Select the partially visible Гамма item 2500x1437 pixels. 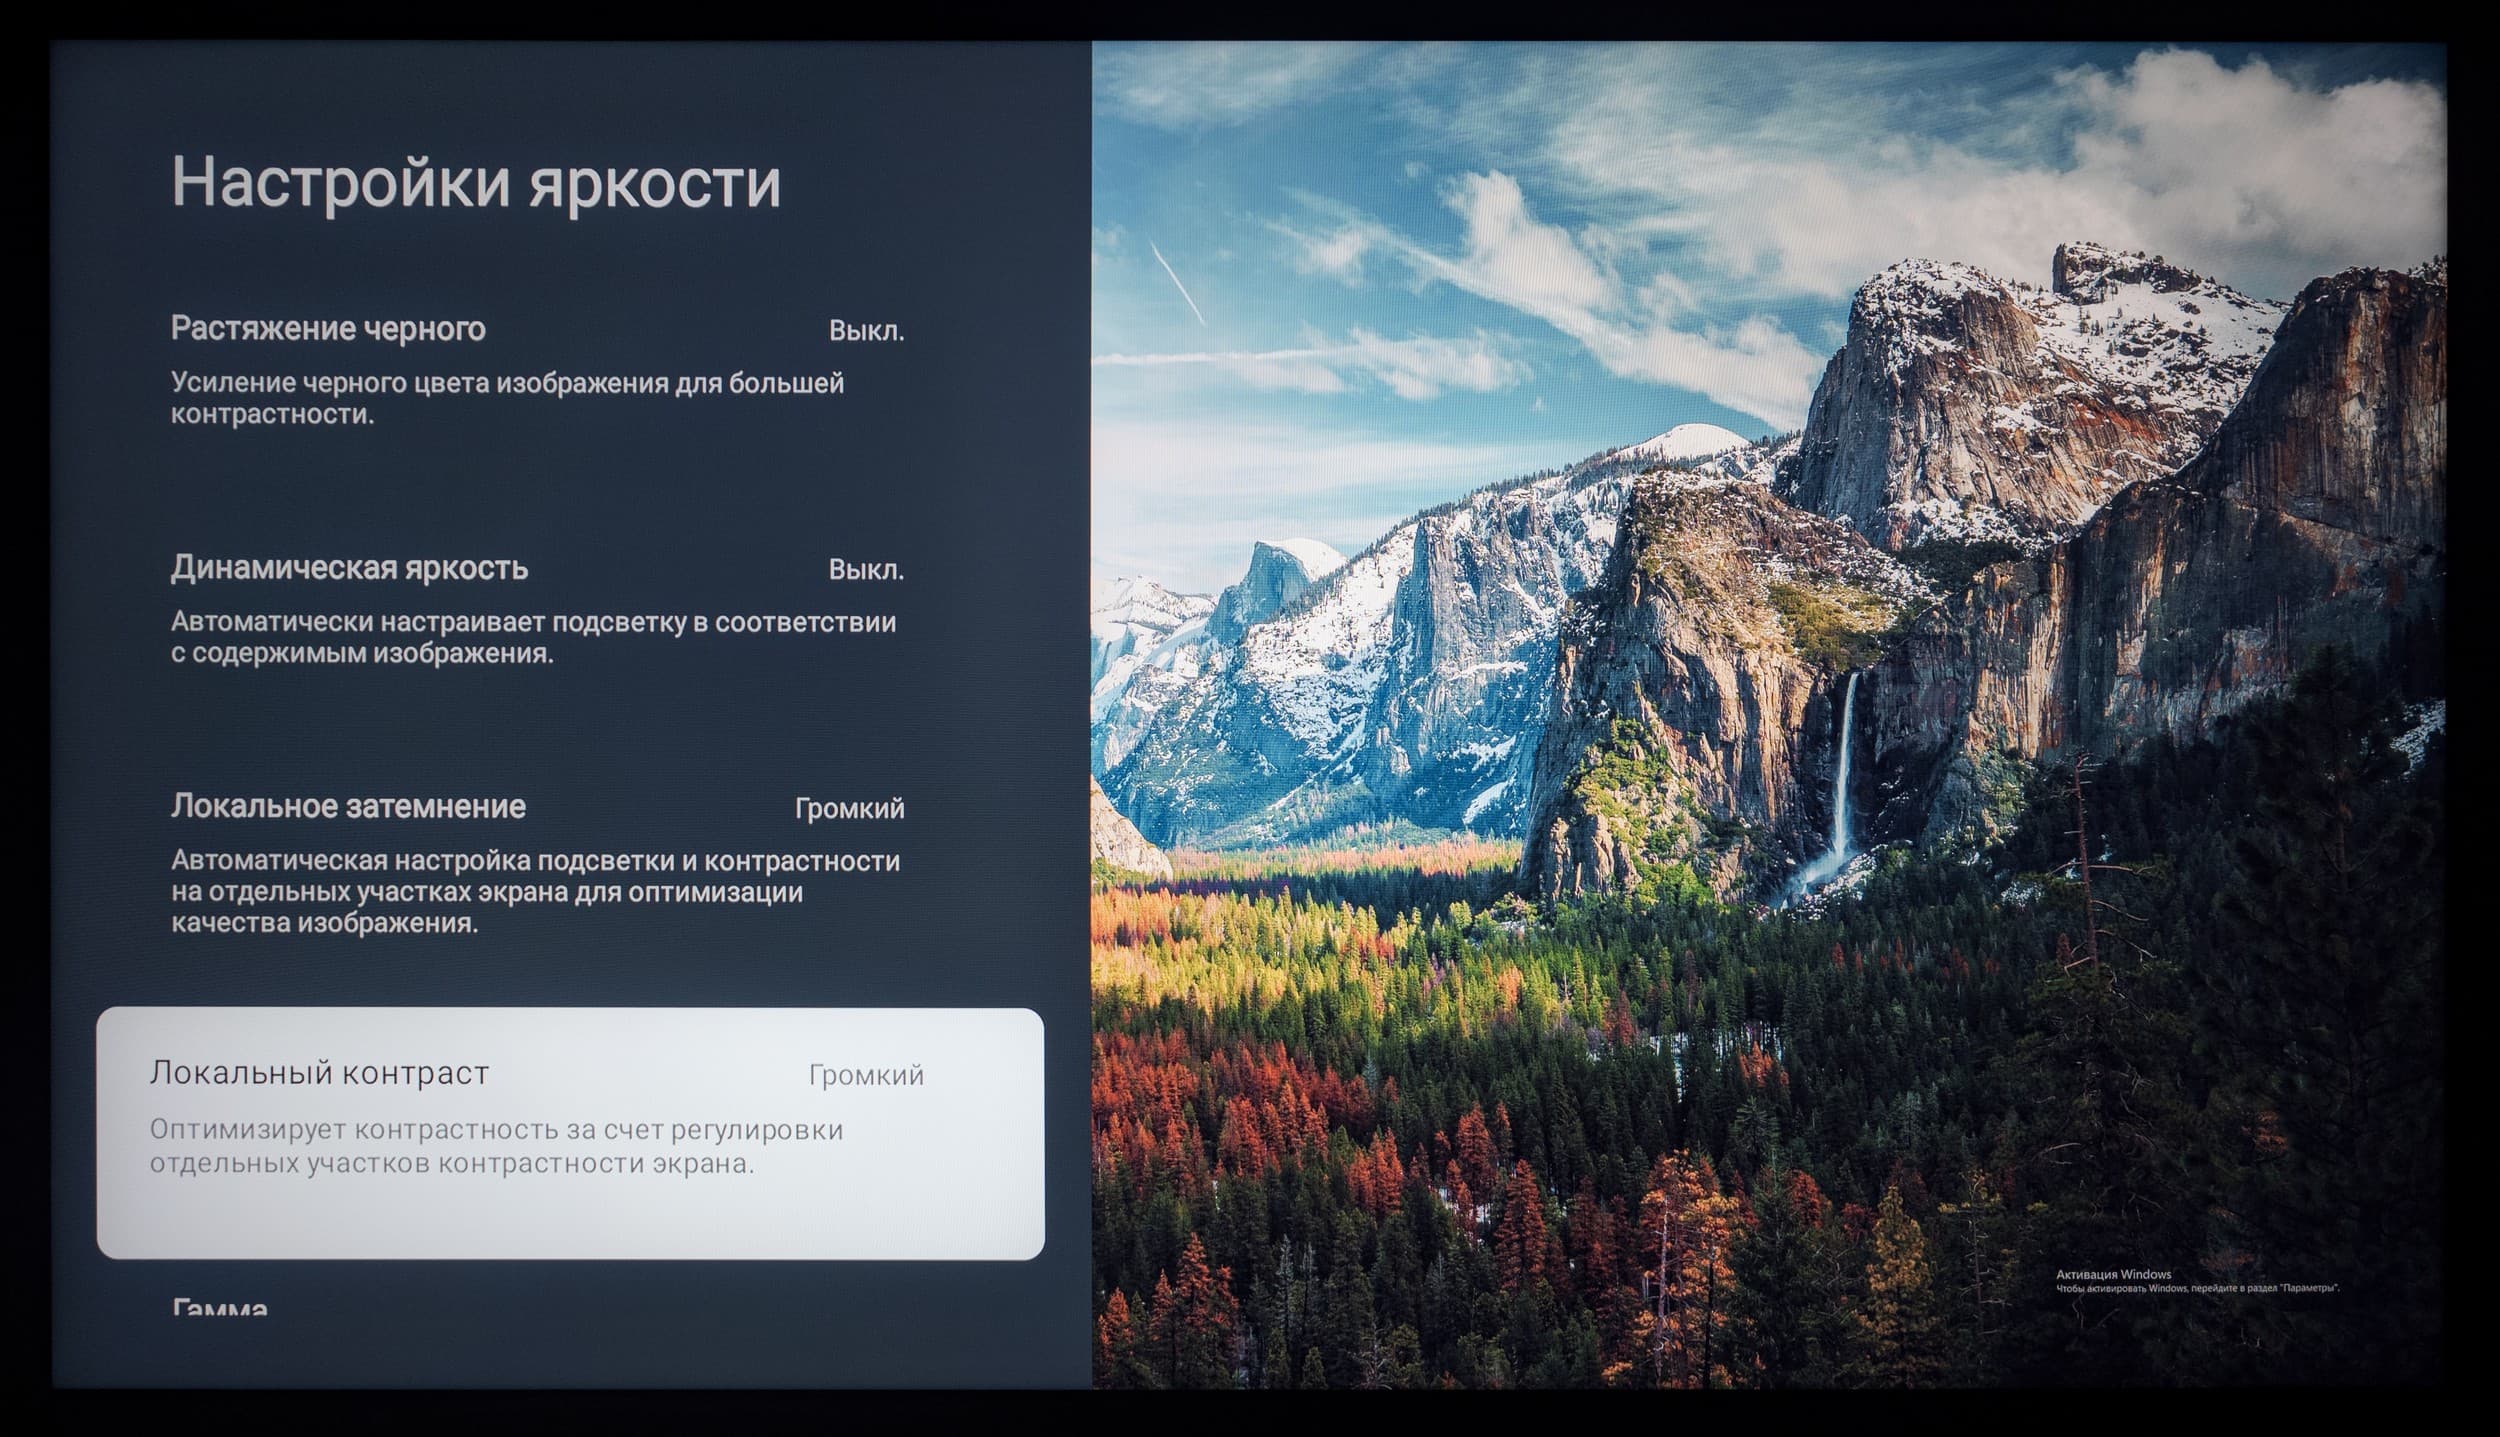(220, 1308)
